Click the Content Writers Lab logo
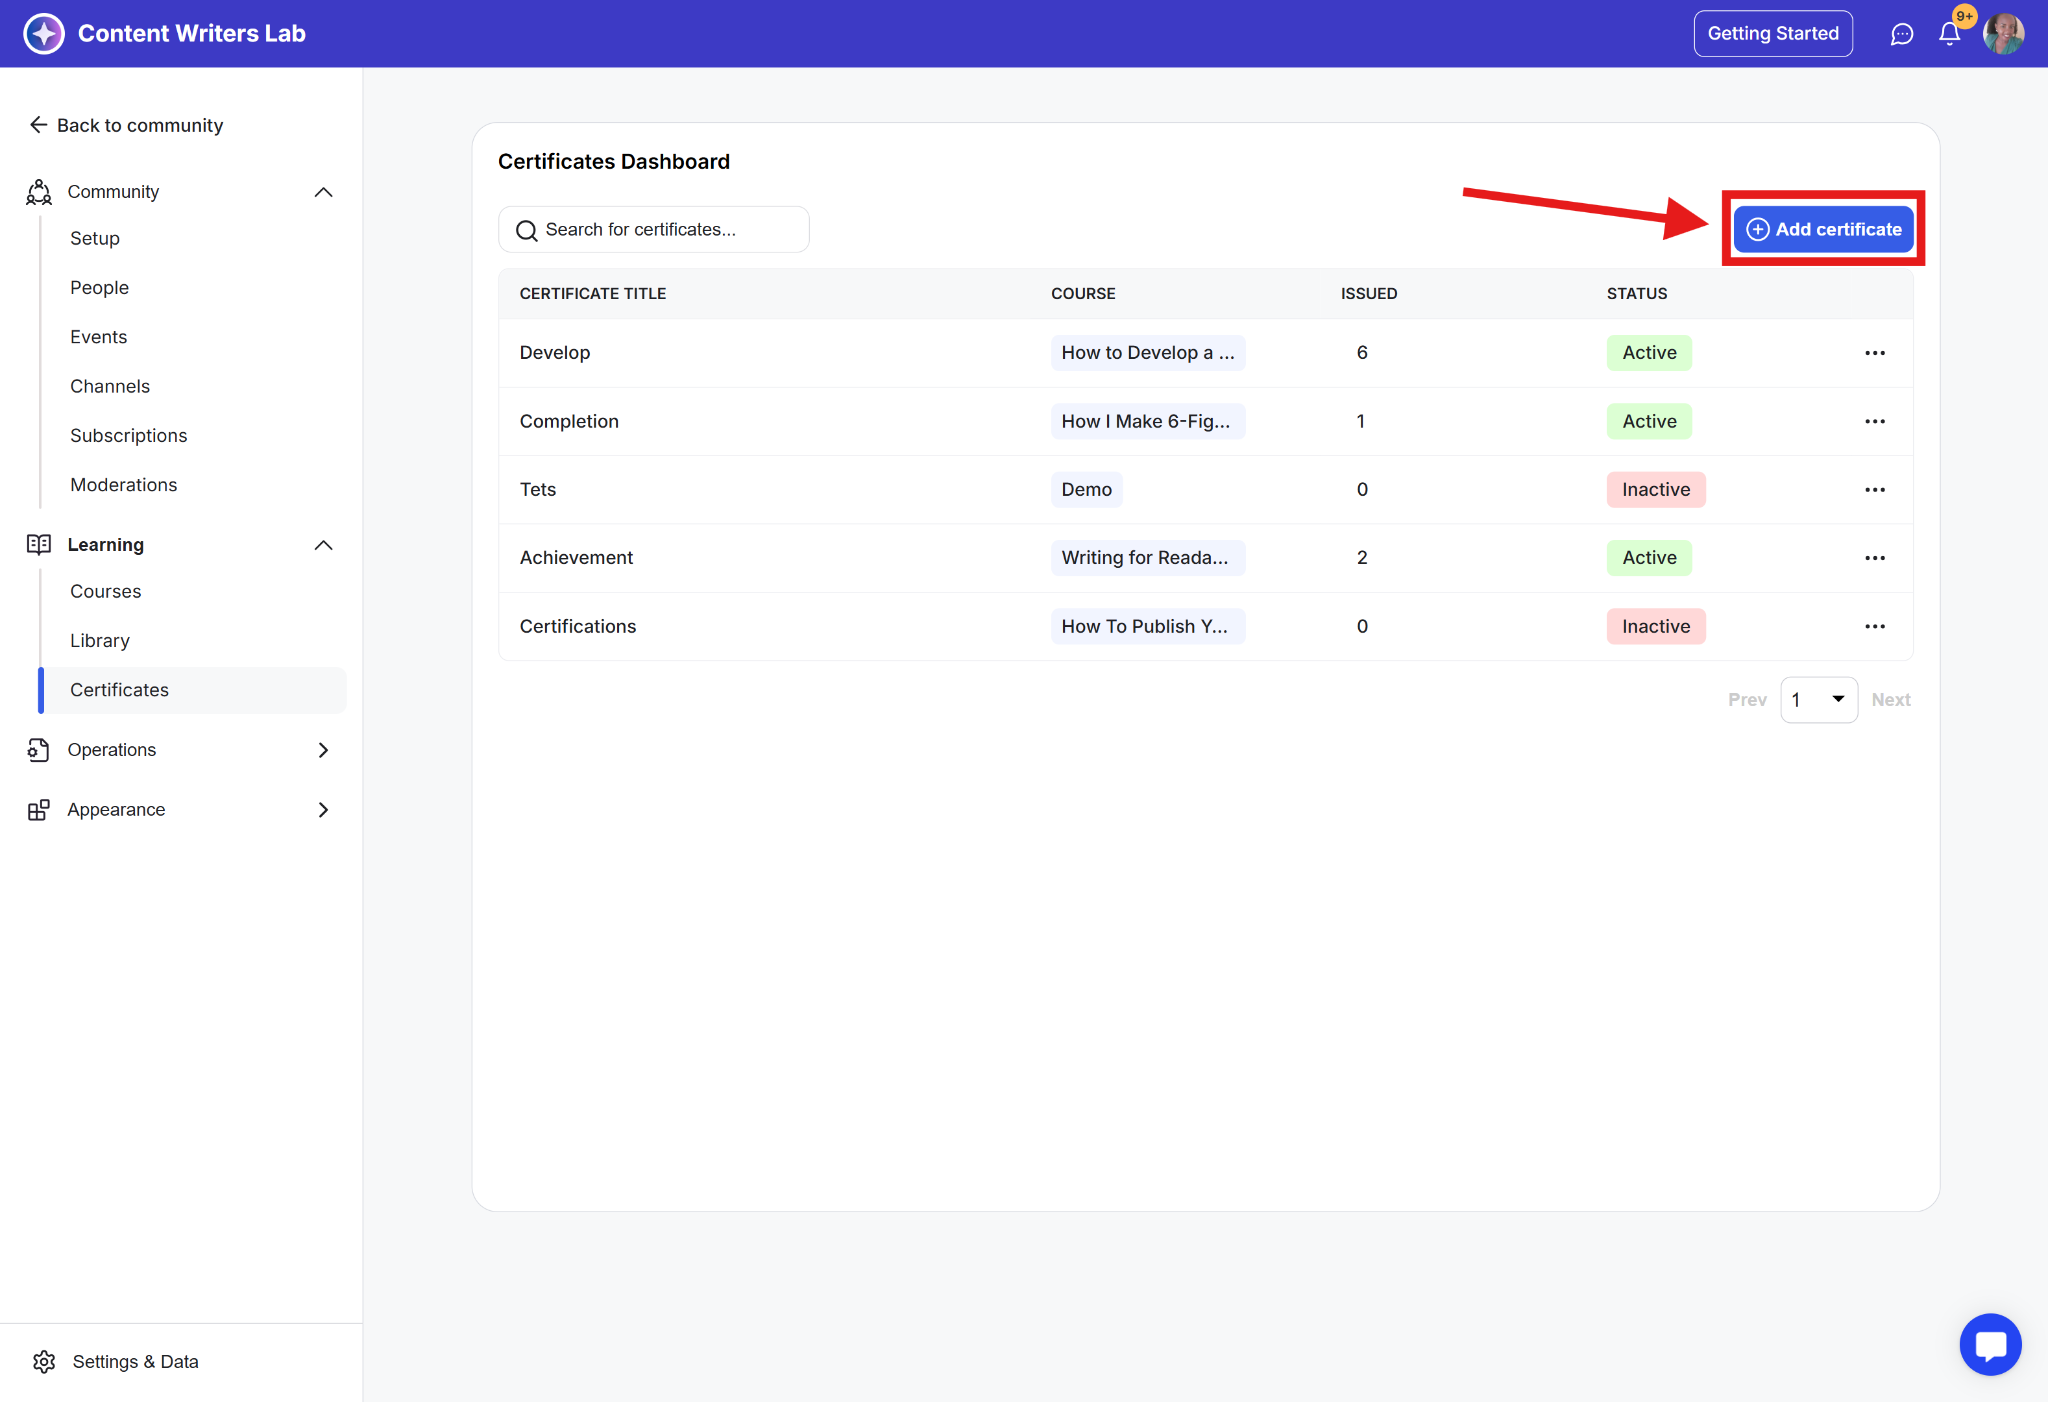This screenshot has width=2048, height=1402. tap(44, 34)
